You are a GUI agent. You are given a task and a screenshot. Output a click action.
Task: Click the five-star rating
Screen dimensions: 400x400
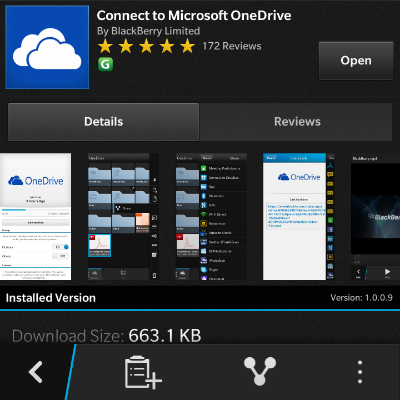[x=146, y=46]
